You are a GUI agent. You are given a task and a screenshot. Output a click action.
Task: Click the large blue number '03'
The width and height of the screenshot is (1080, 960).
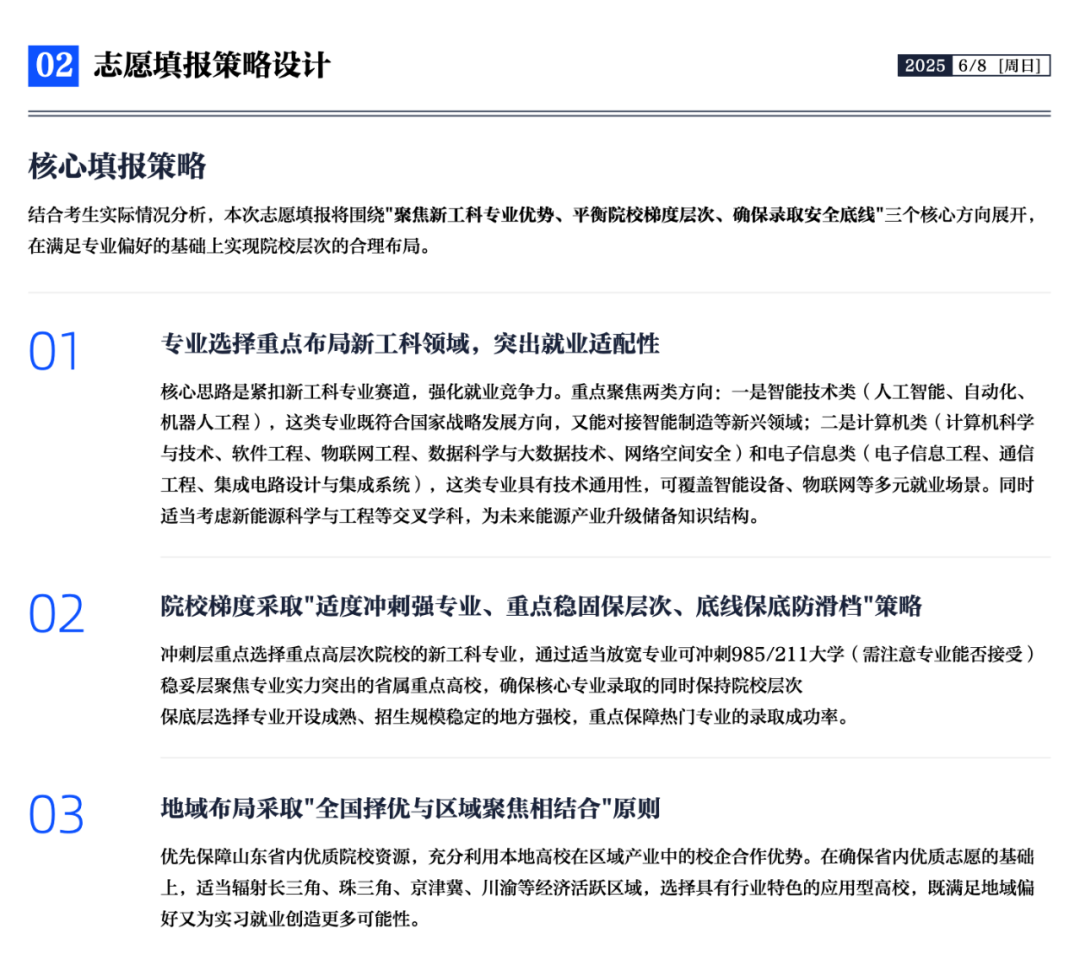56,815
